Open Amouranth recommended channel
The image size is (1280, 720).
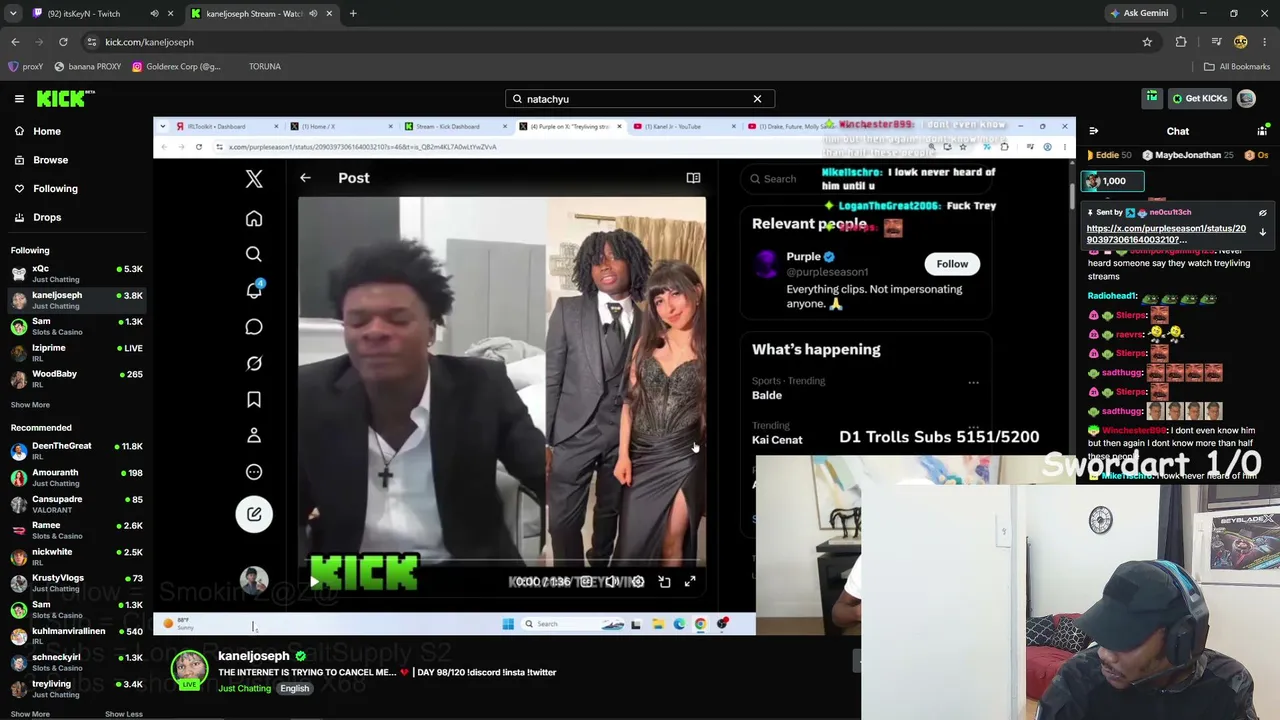[76, 478]
